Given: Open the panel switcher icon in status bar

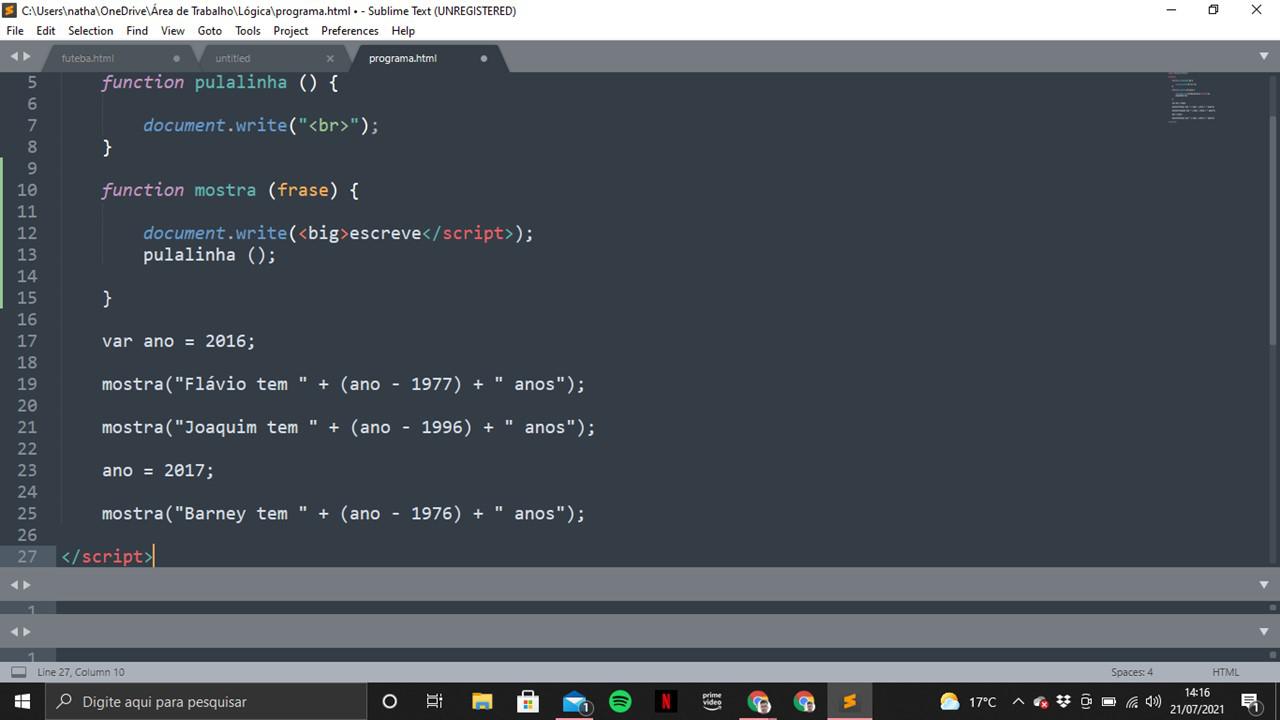Looking at the screenshot, I should (x=18, y=672).
